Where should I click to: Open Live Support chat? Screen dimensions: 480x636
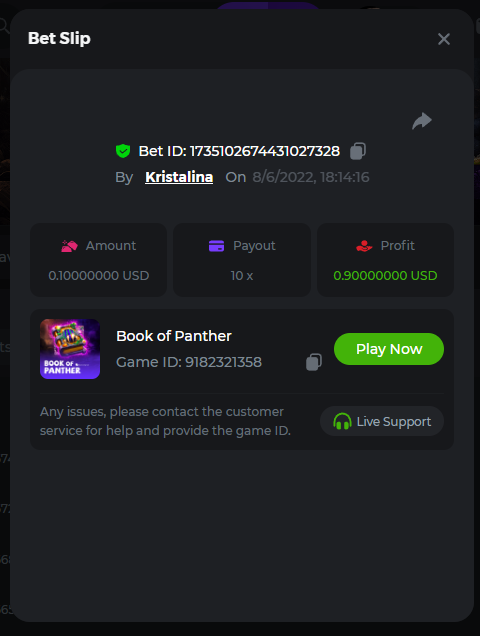click(382, 421)
